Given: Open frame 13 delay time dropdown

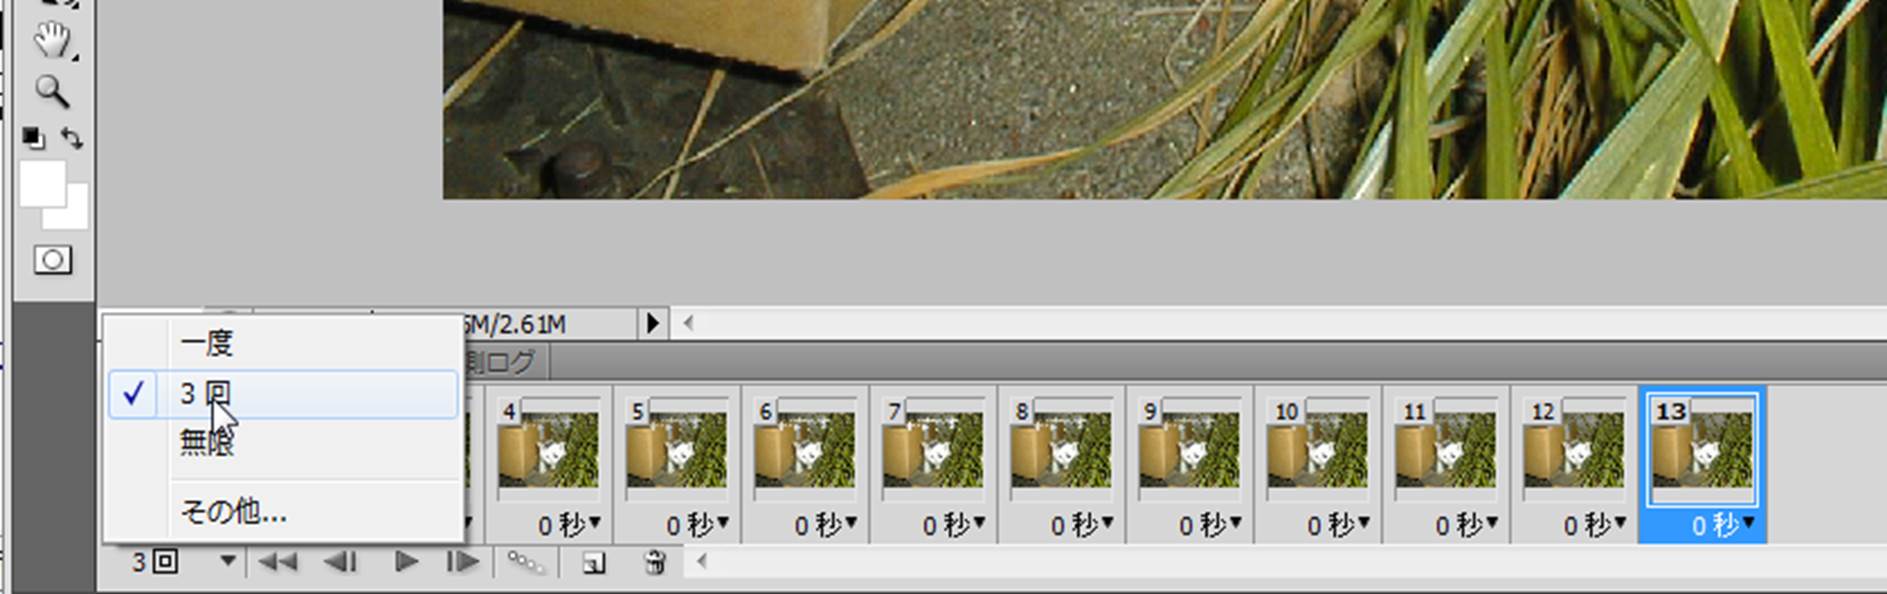Looking at the screenshot, I should point(1748,523).
